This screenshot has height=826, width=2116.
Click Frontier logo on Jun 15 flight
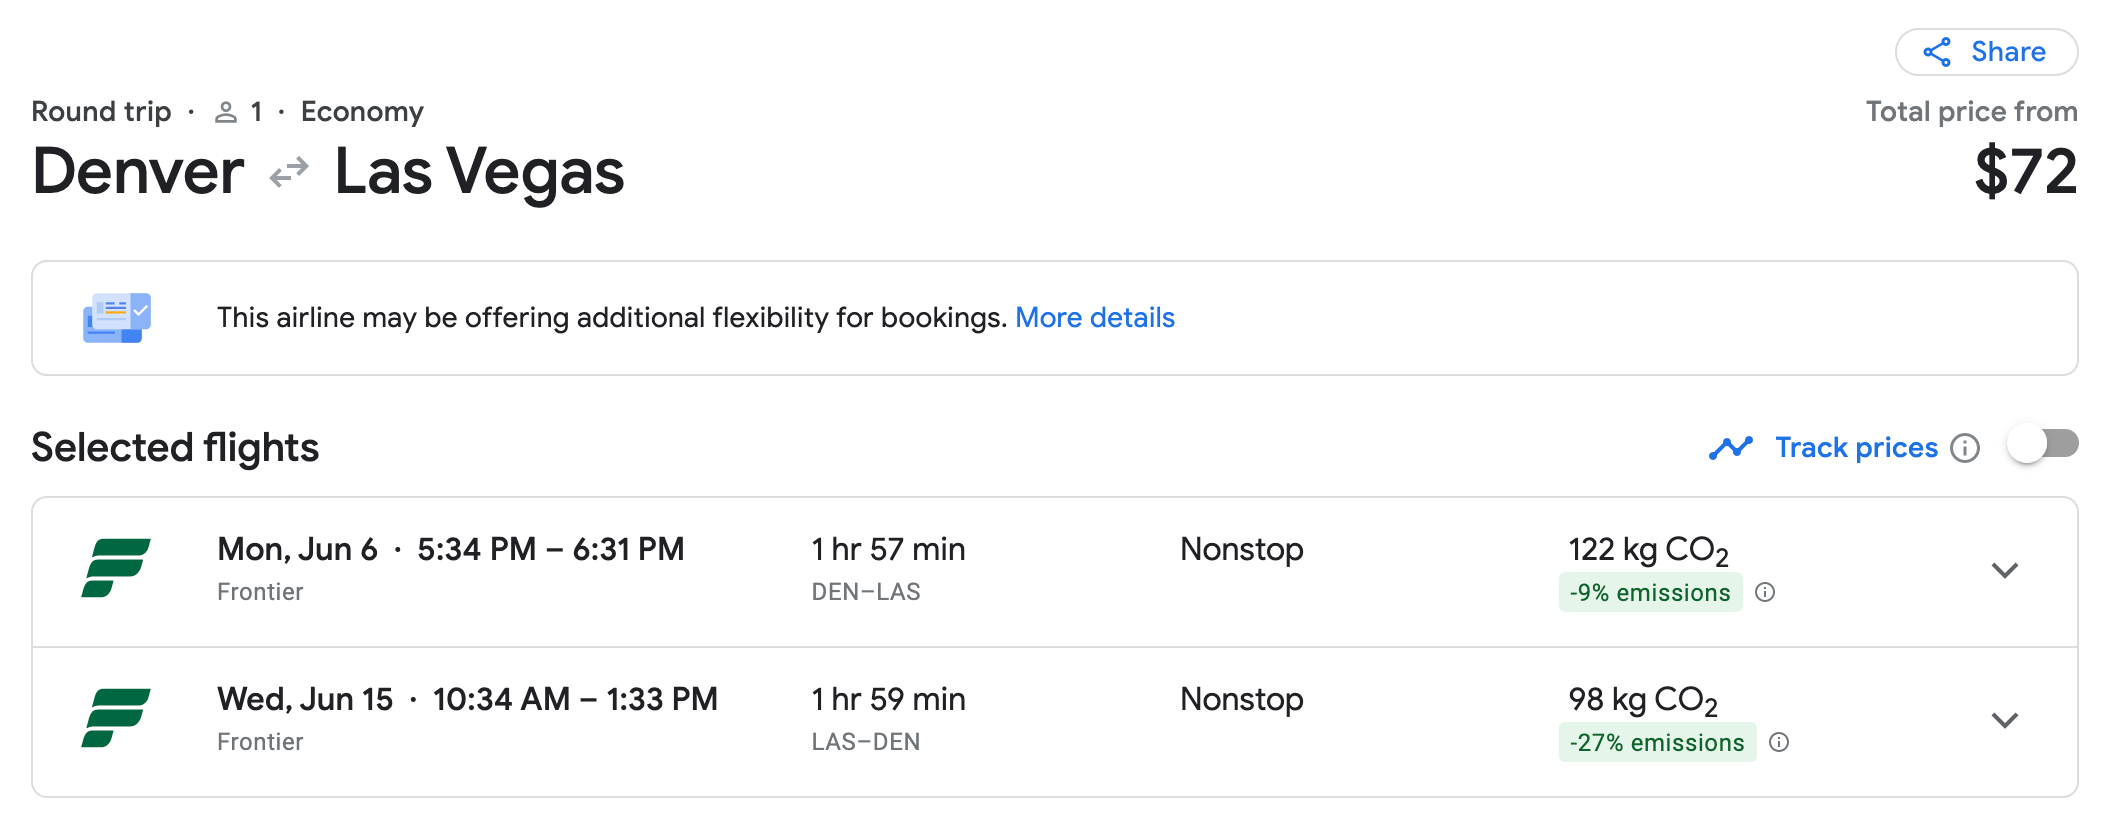(x=116, y=718)
